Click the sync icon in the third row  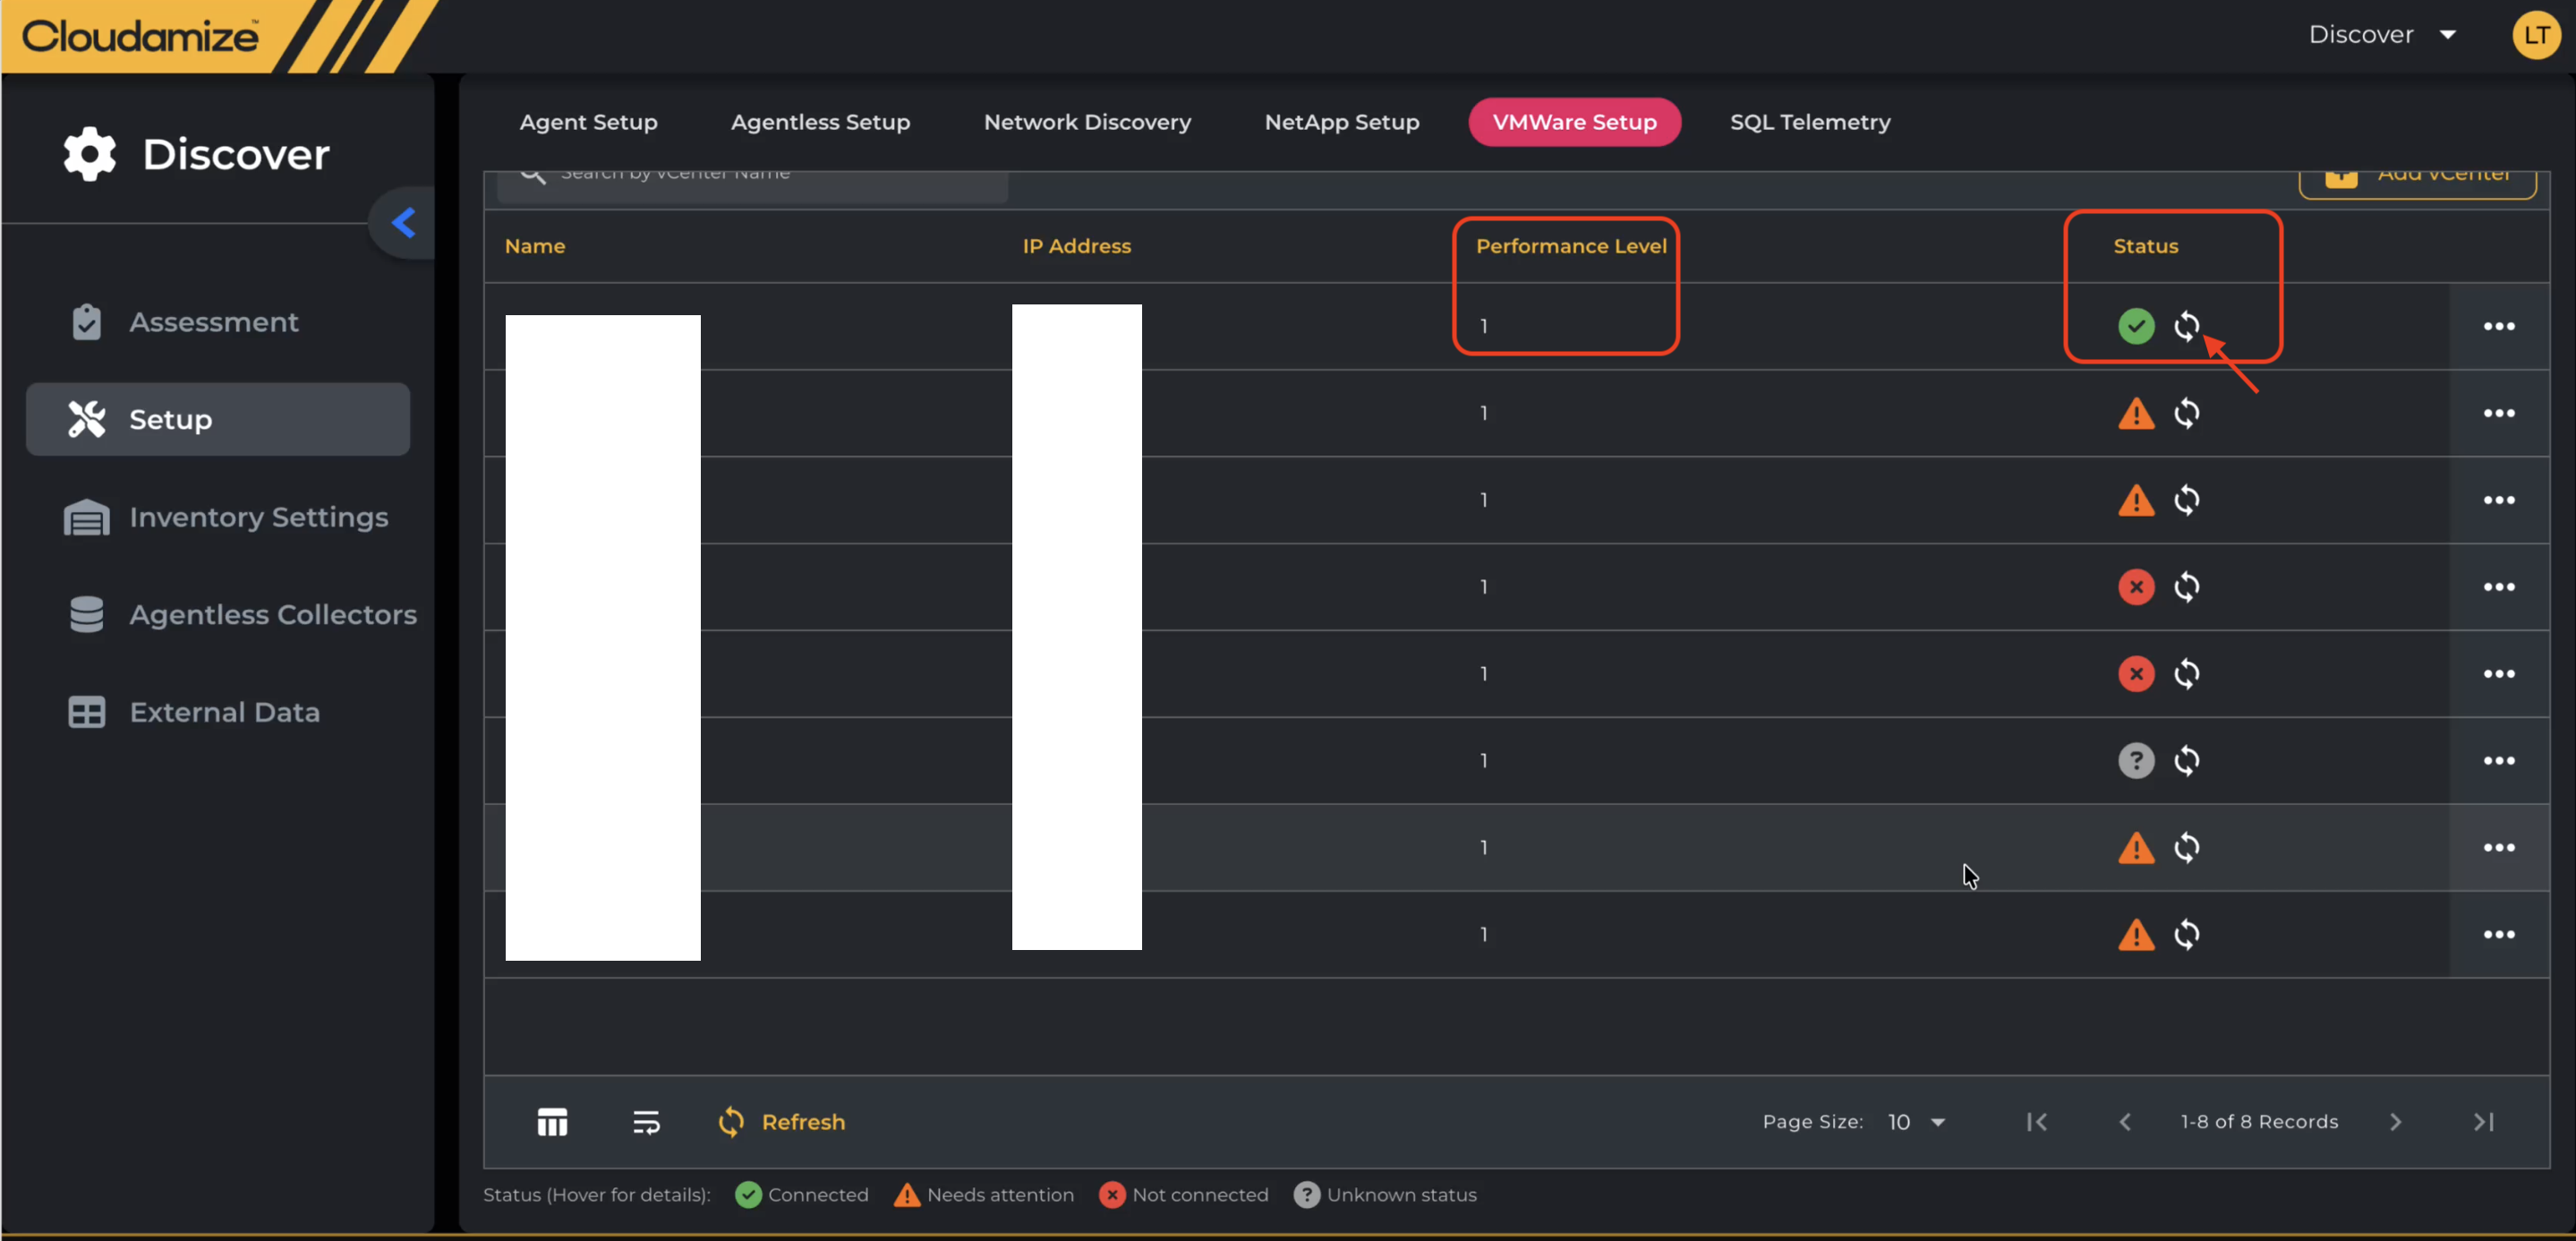(2186, 500)
